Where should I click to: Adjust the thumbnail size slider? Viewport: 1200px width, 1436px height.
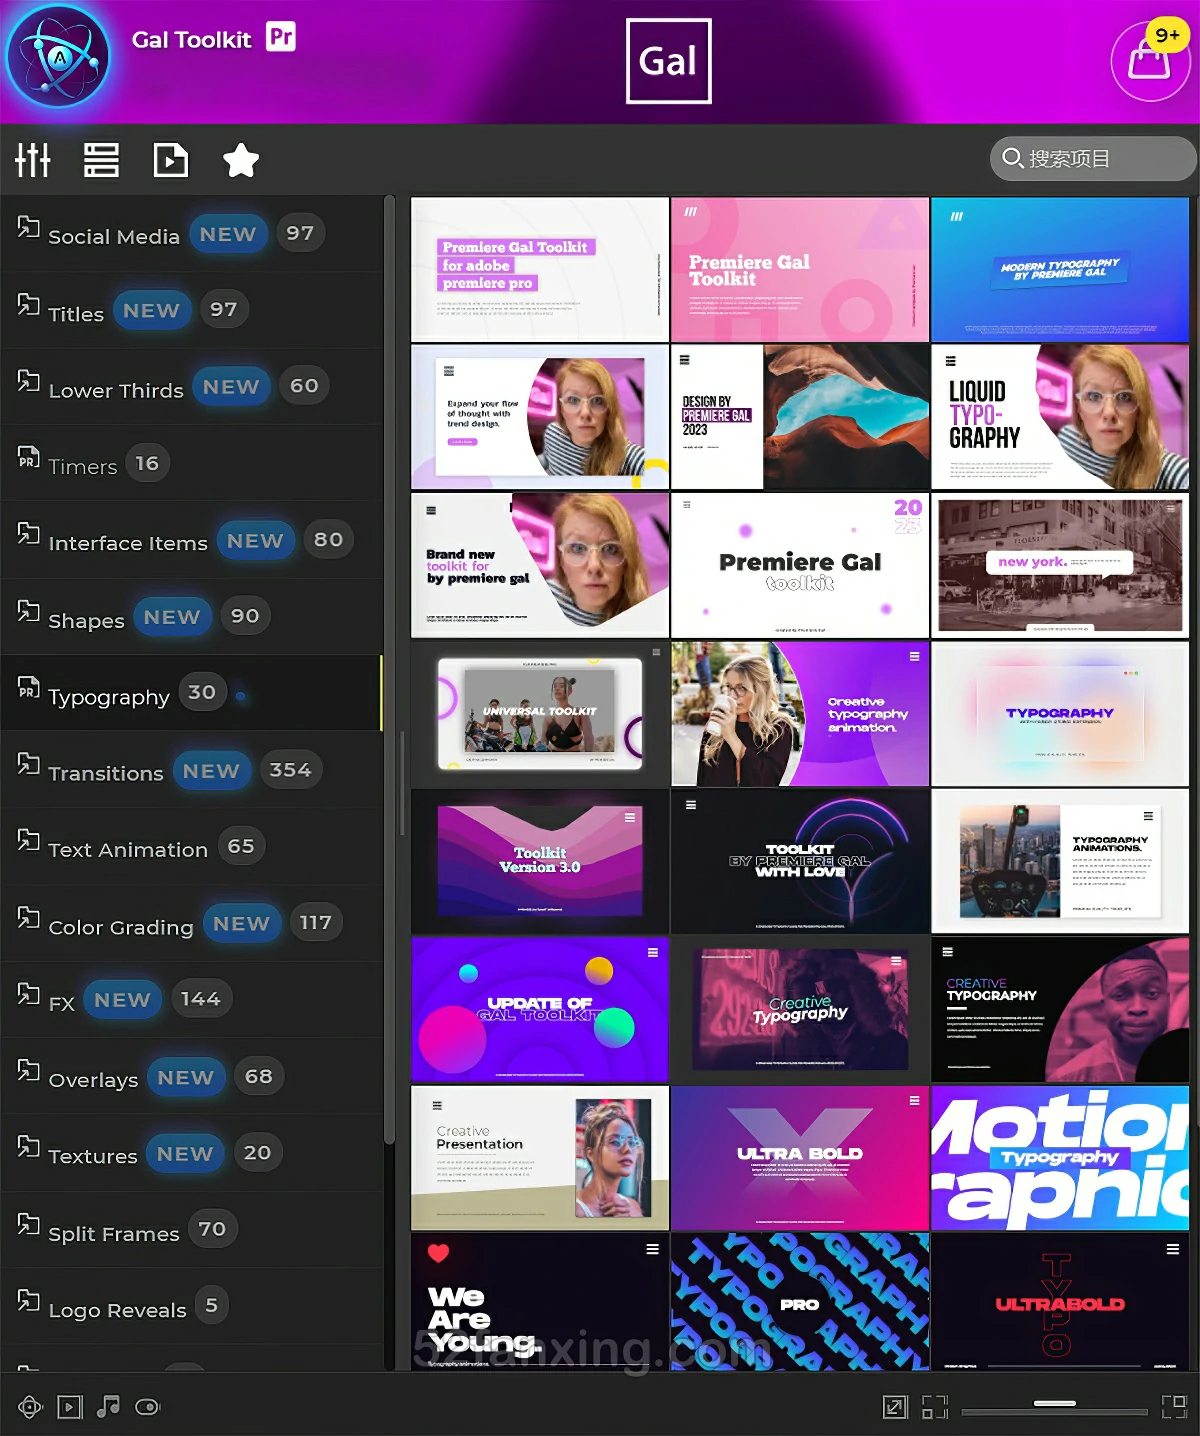[1055, 1408]
